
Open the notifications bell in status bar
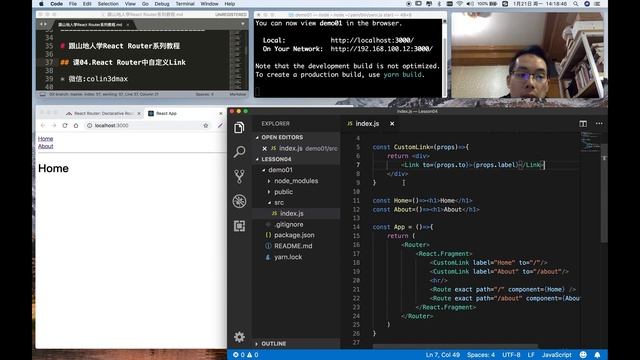(x=597, y=355)
